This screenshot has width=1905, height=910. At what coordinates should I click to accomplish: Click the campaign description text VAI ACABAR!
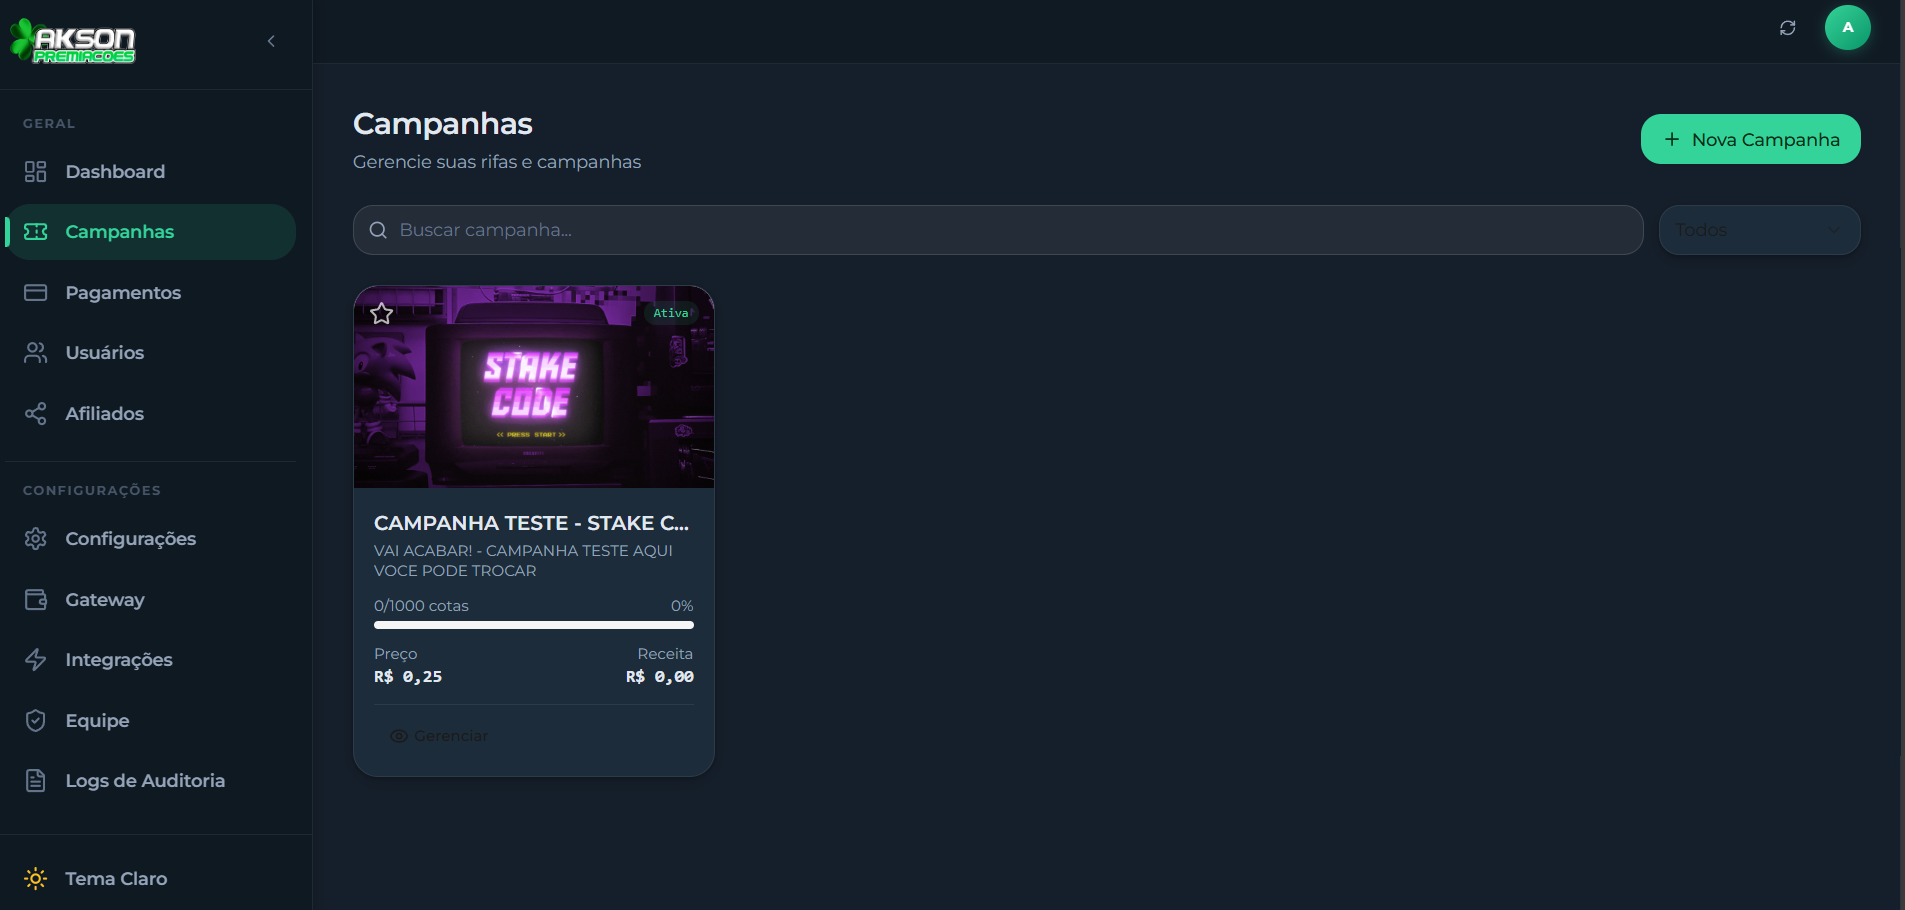coord(523,561)
